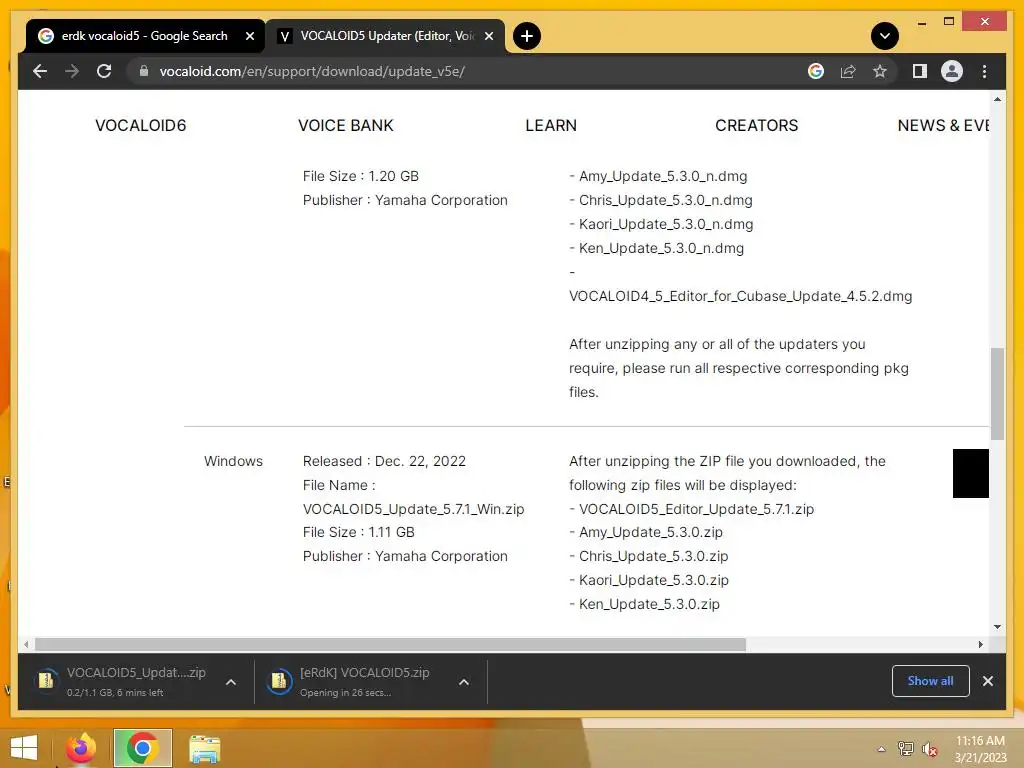The height and width of the screenshot is (768, 1024).
Task: Open the Chrome three-dot menu
Action: tap(984, 71)
